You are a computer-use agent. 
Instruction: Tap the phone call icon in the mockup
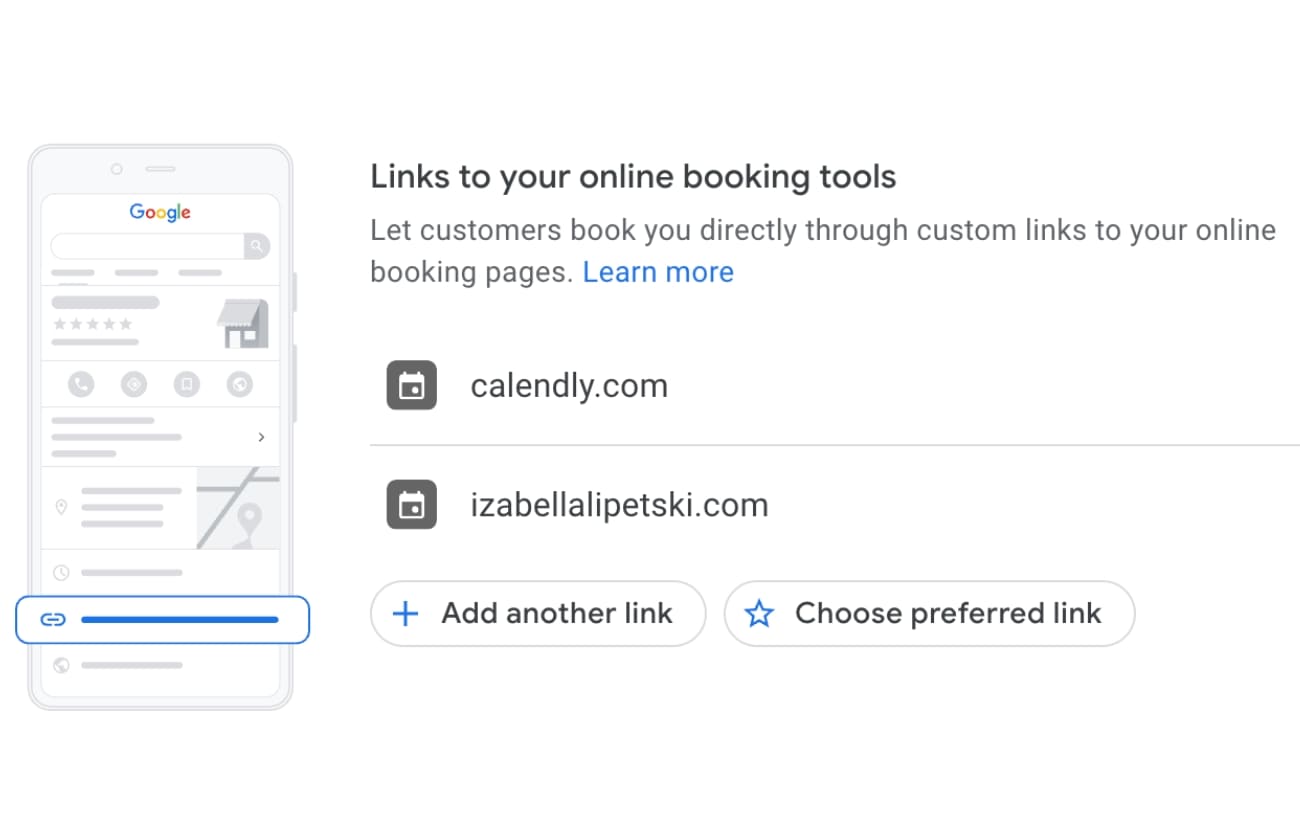(81, 383)
